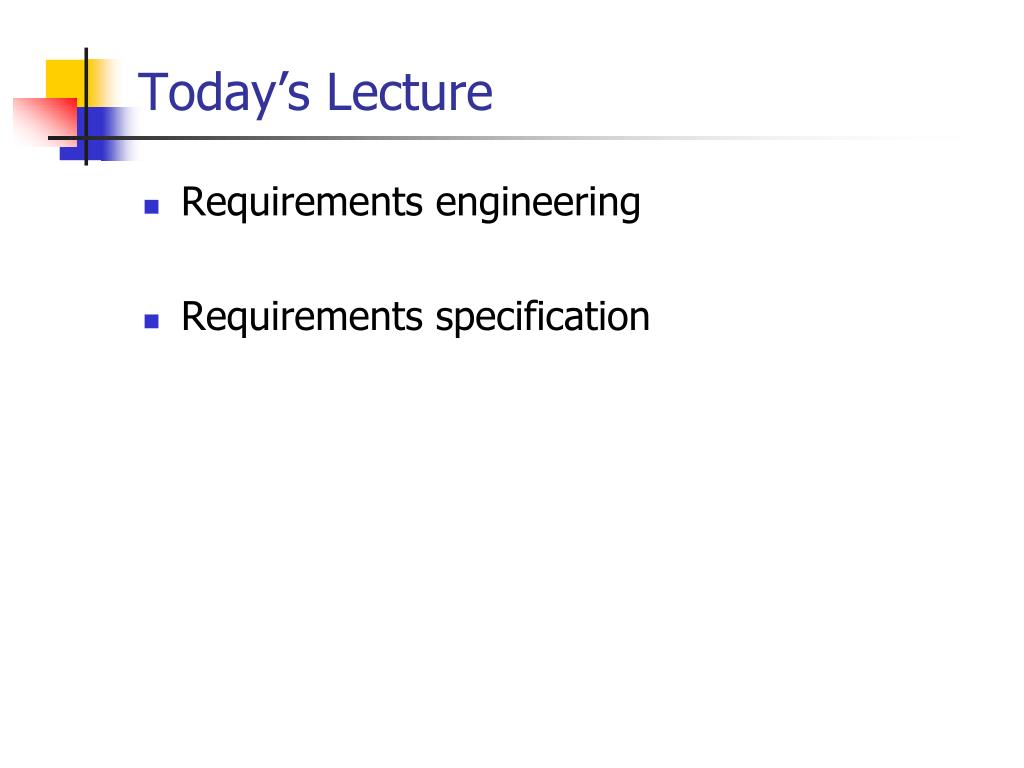Image resolution: width=1024 pixels, height=768 pixels.
Task: Click the red gradient square in the logo
Action: (44, 121)
